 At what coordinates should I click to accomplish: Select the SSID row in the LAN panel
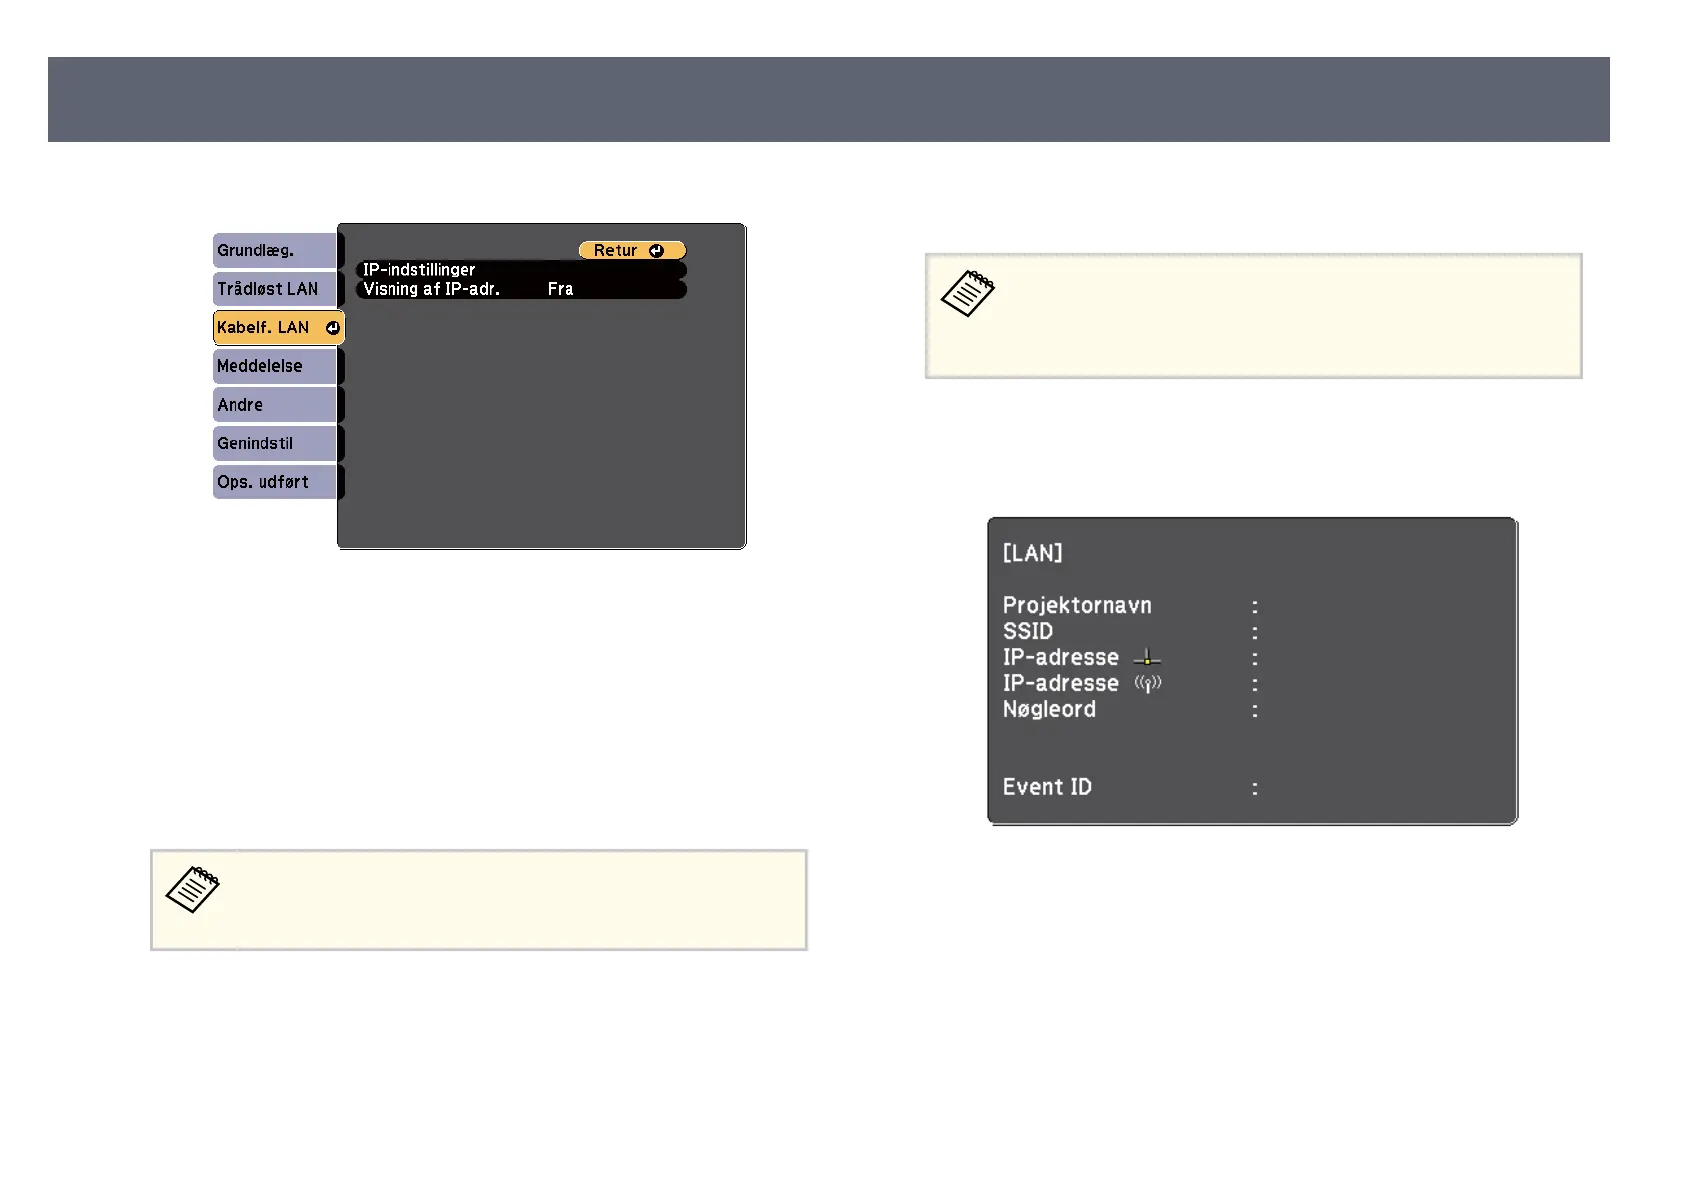coord(1028,632)
